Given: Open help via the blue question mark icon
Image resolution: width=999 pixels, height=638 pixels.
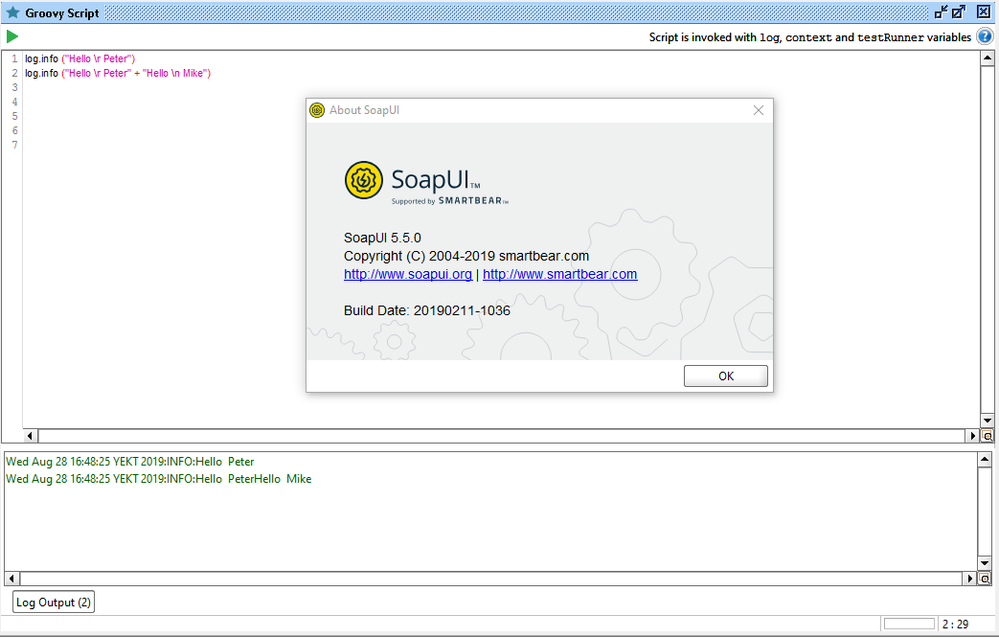Looking at the screenshot, I should click(985, 37).
